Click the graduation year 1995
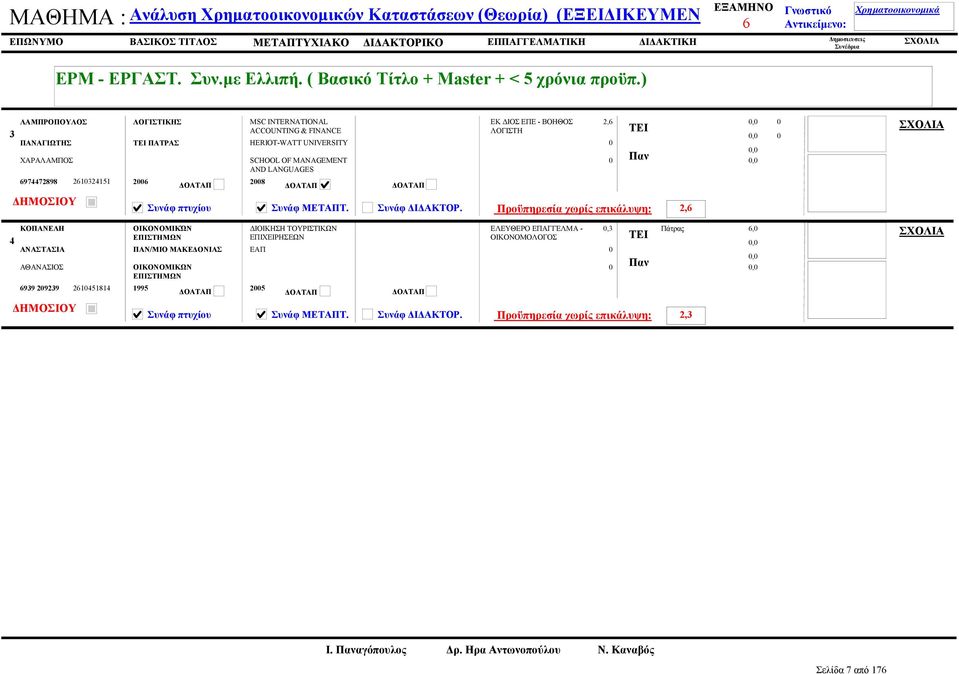This screenshot has width=959, height=674. coord(141,288)
